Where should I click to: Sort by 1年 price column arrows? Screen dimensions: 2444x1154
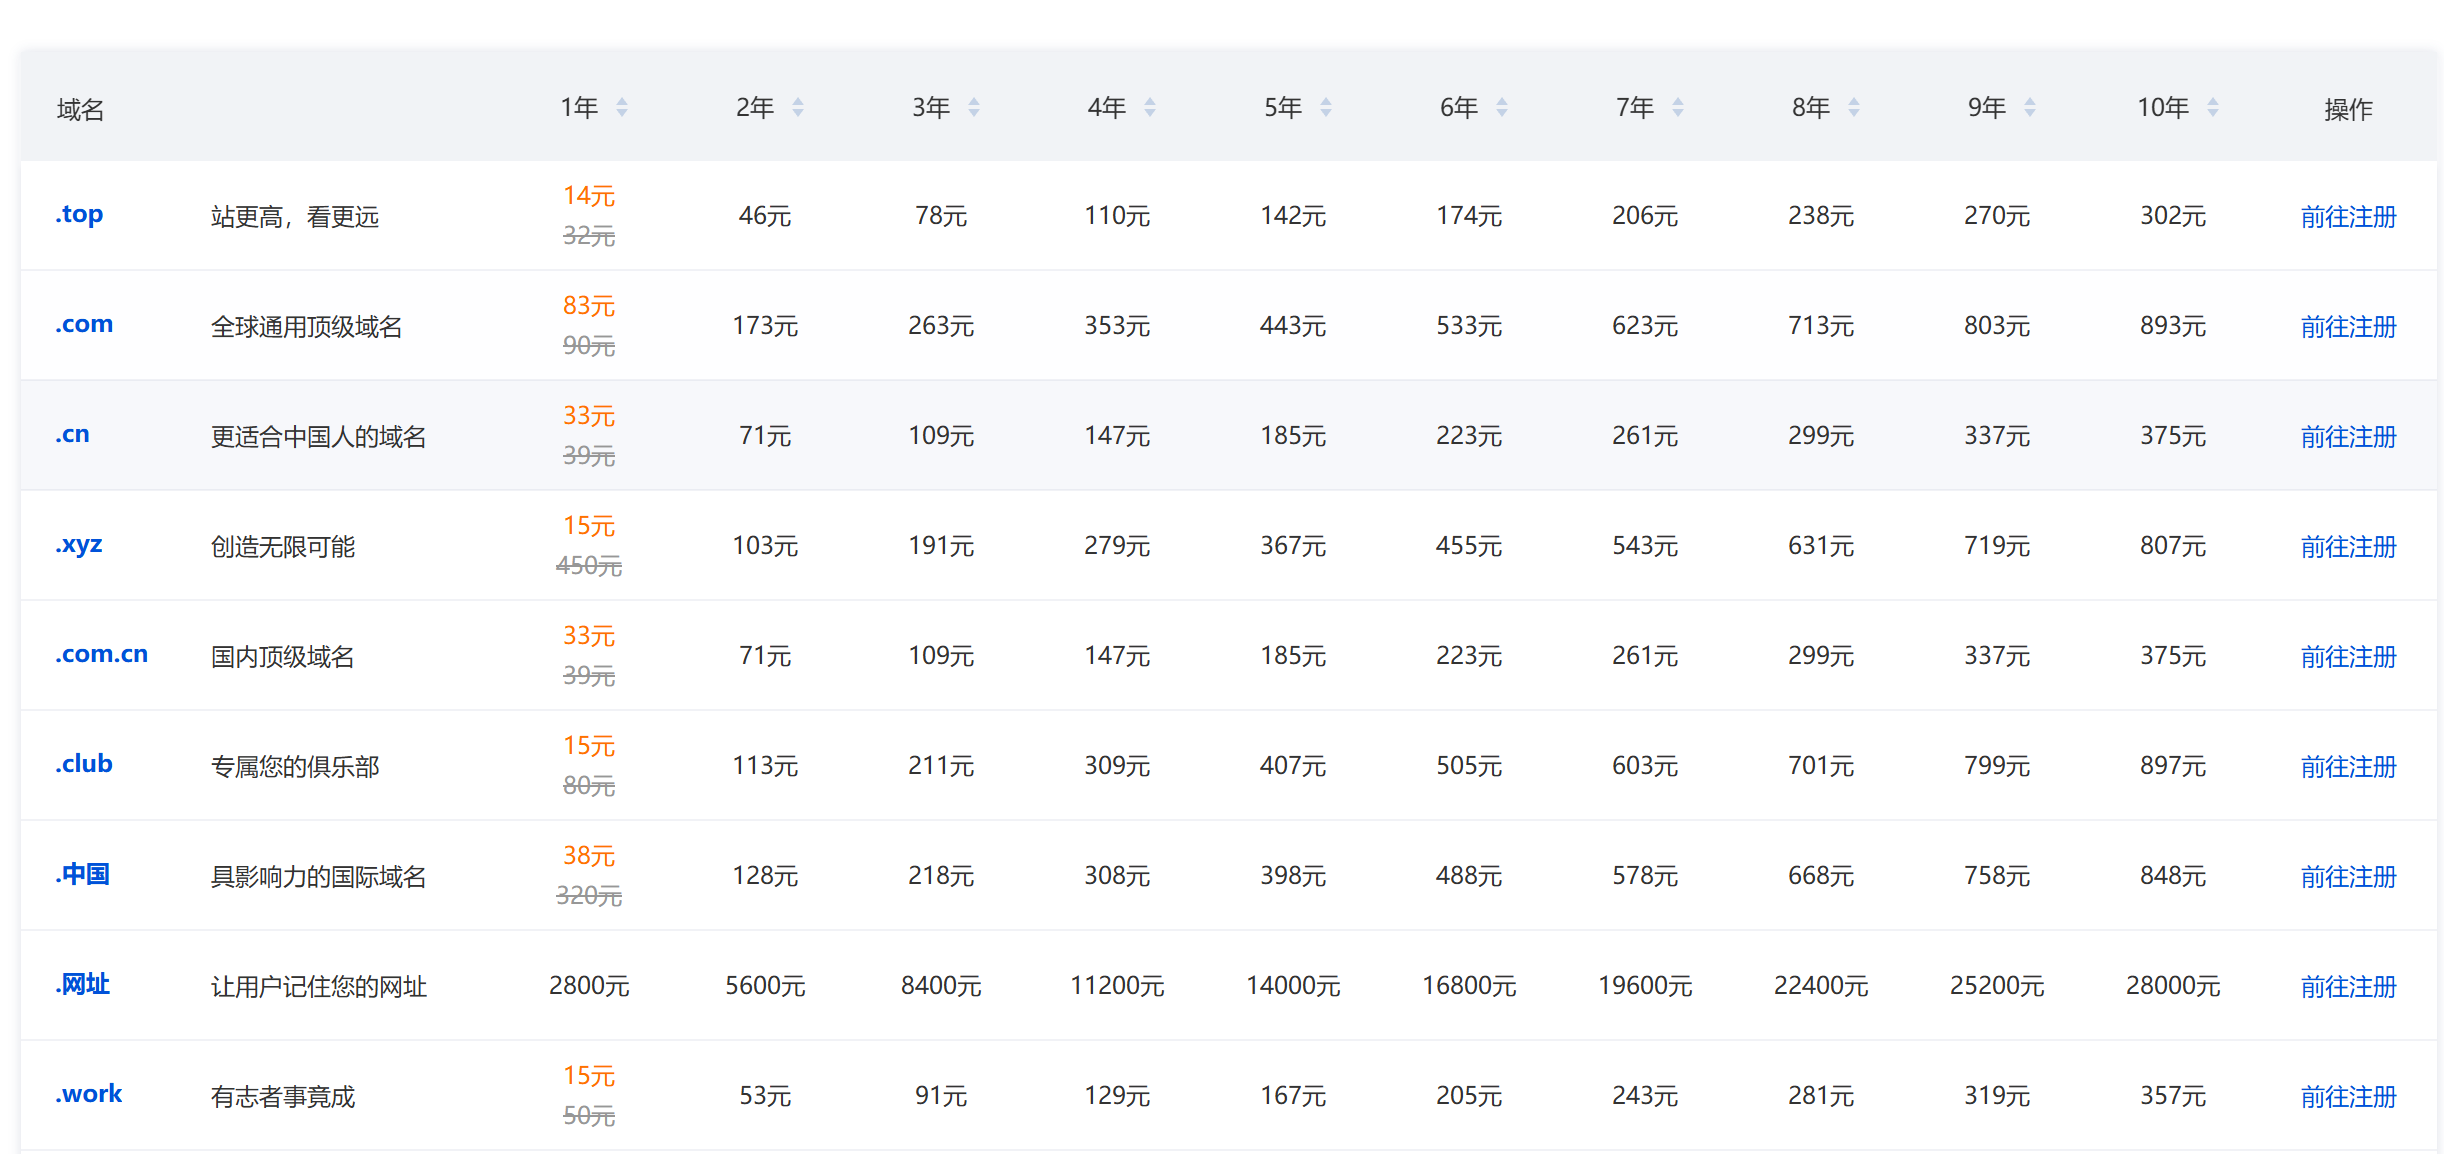[622, 107]
